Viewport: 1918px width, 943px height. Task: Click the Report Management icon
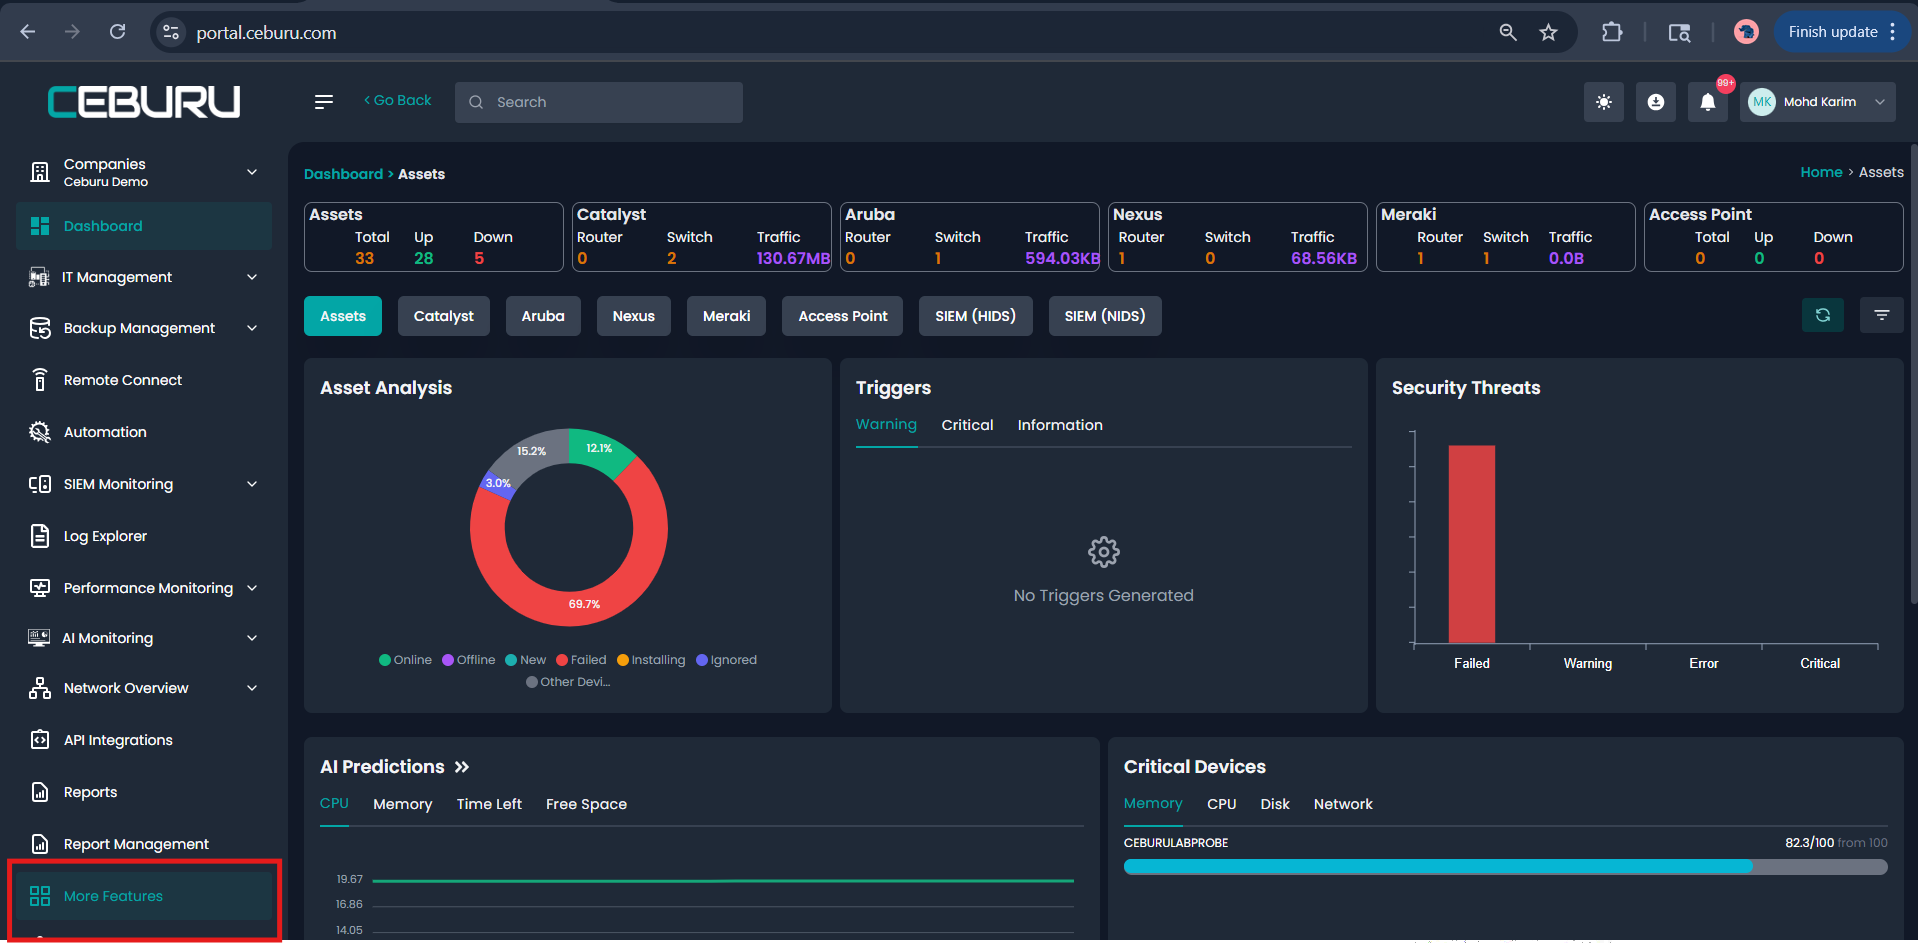40,844
